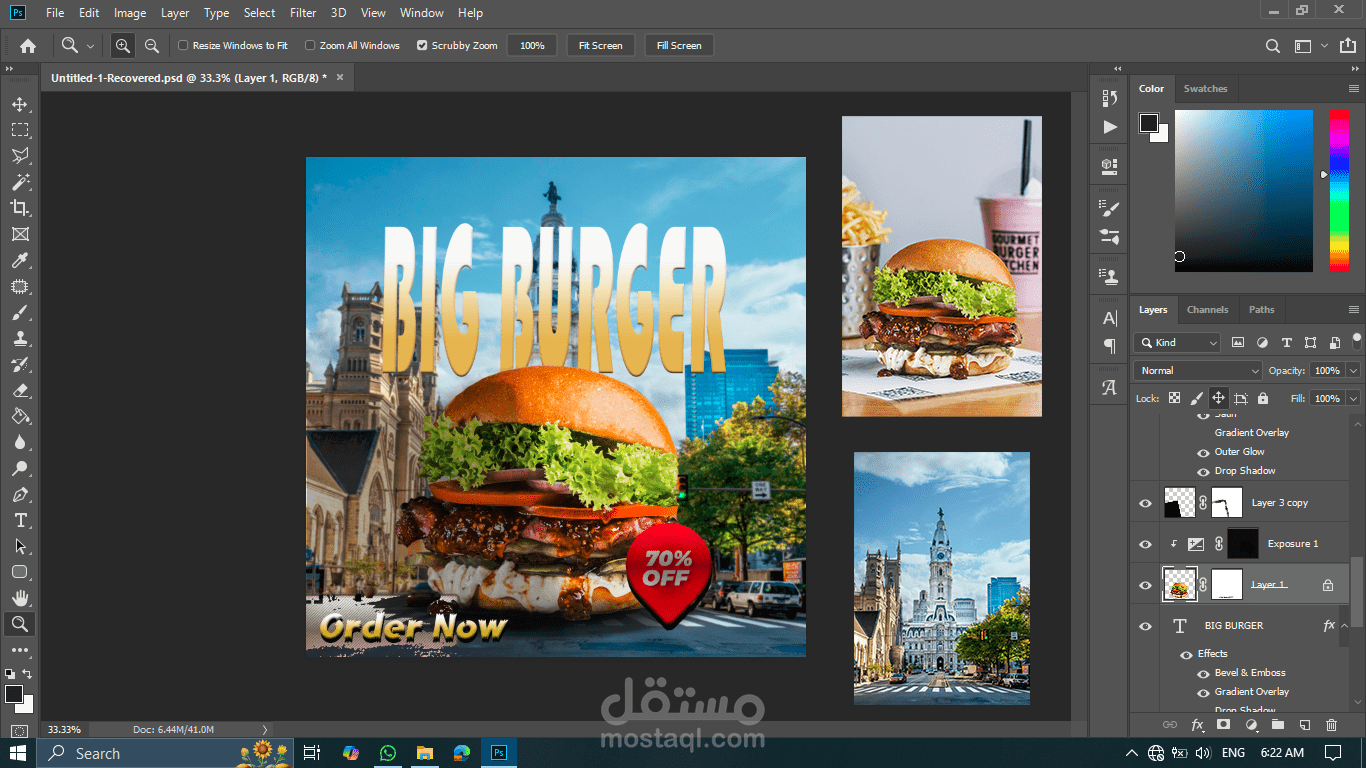
Task: Select the Paint Bucket tool
Action: click(x=20, y=417)
